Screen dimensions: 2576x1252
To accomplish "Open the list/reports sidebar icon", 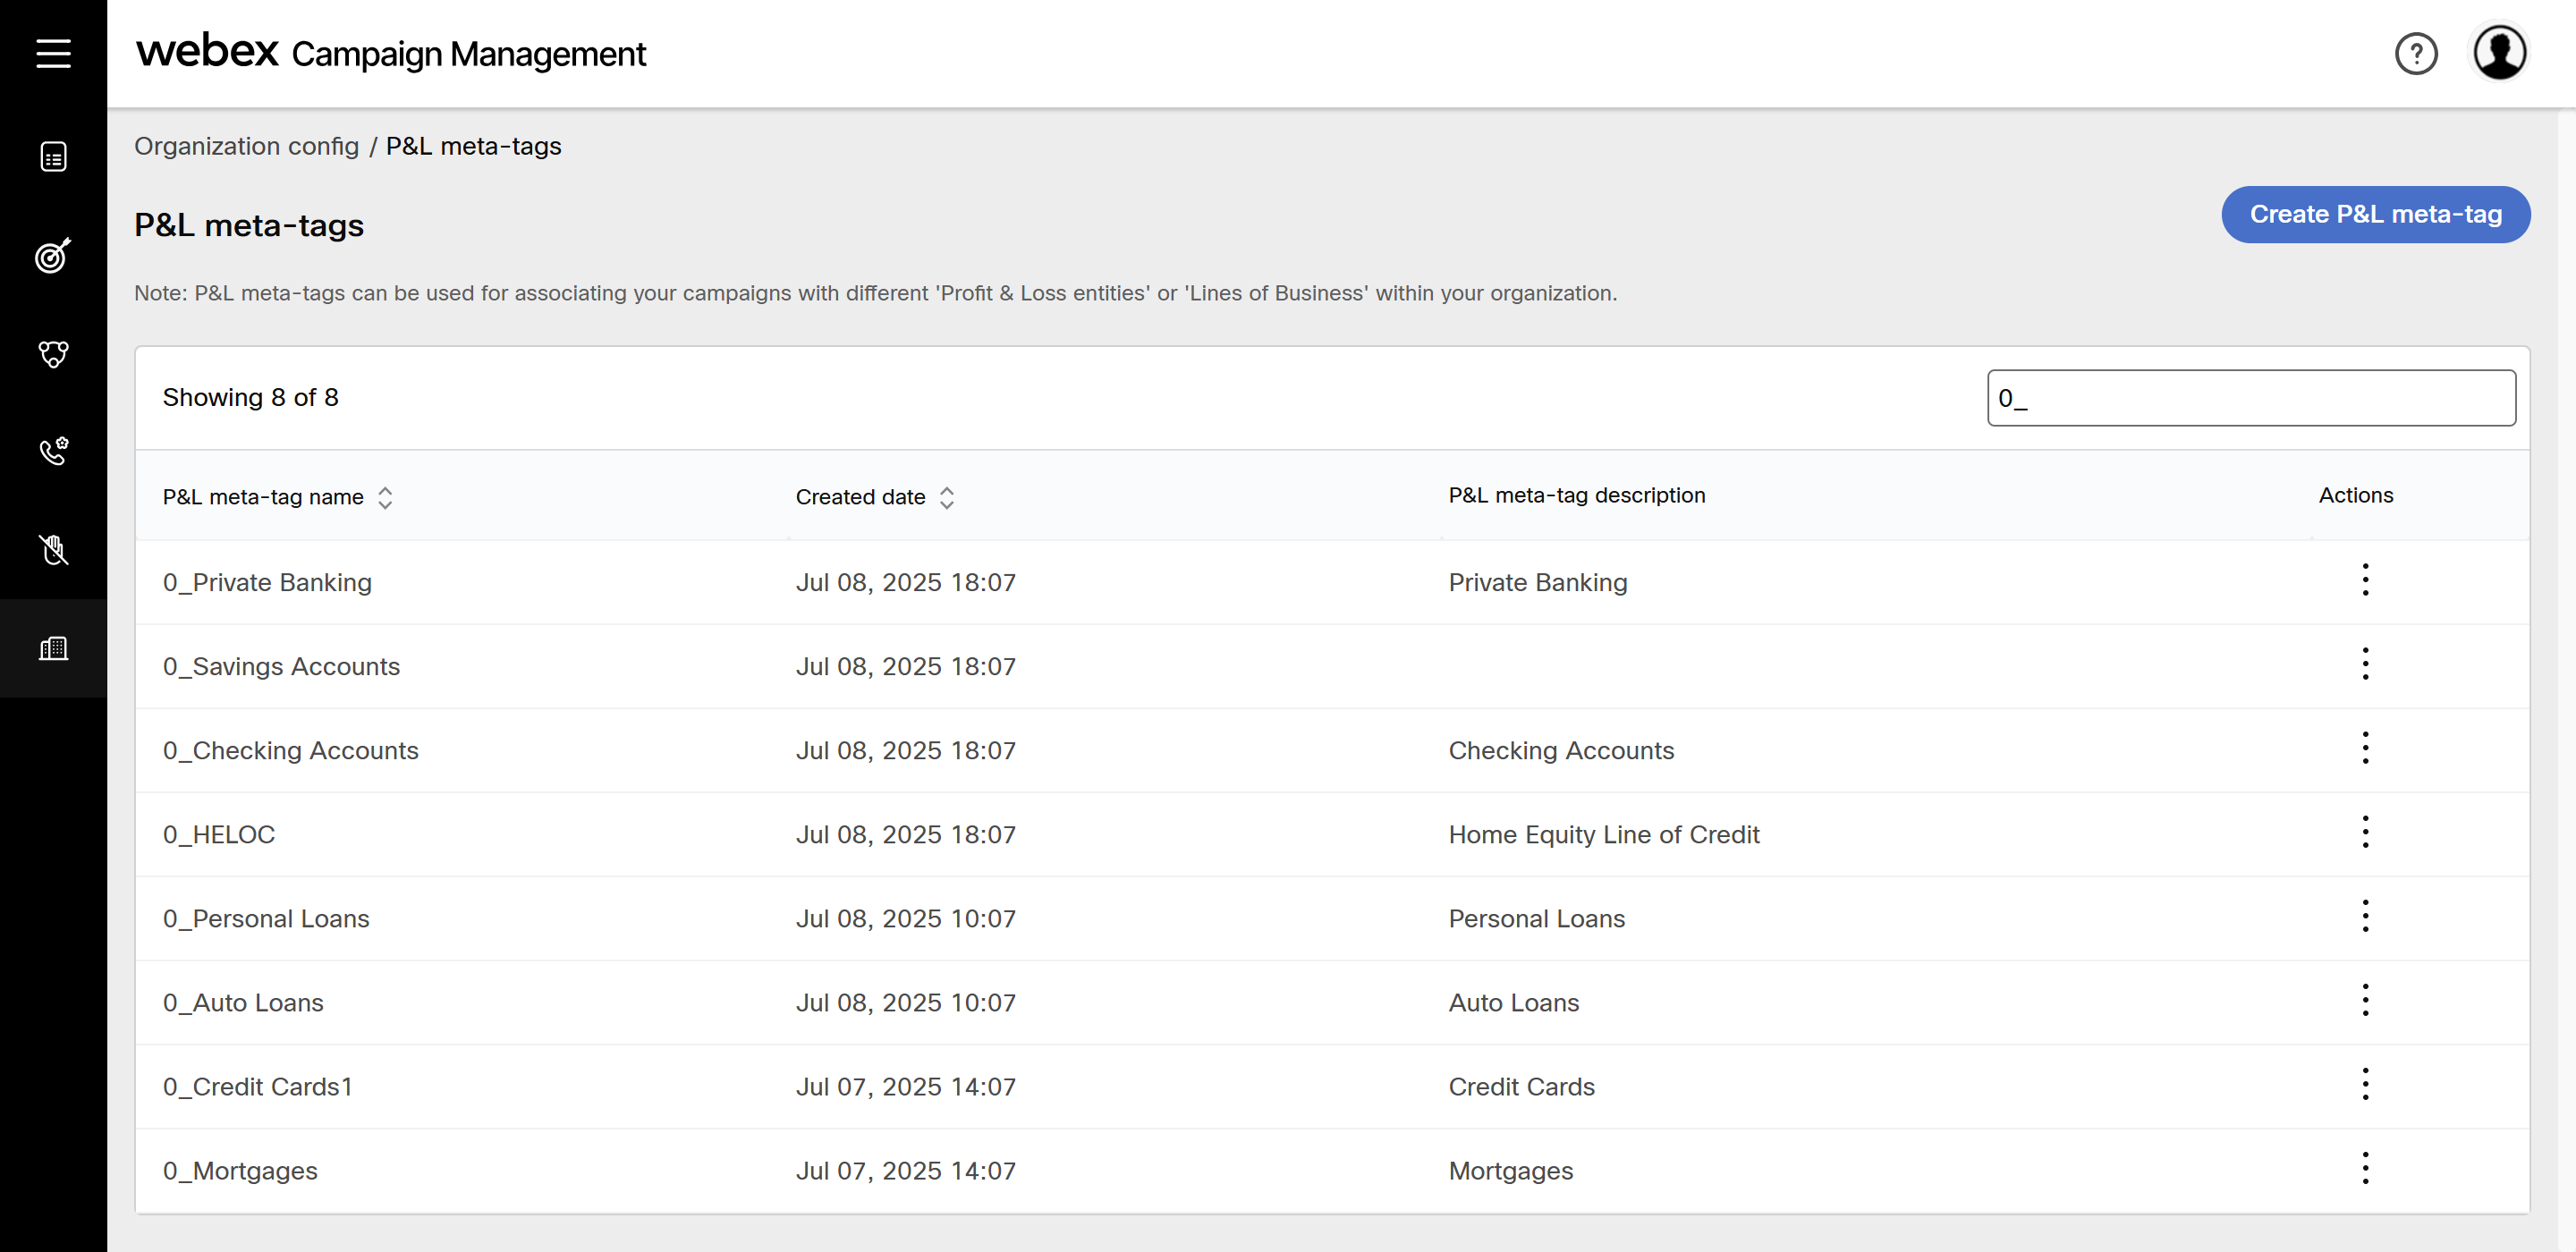I will tap(53, 157).
